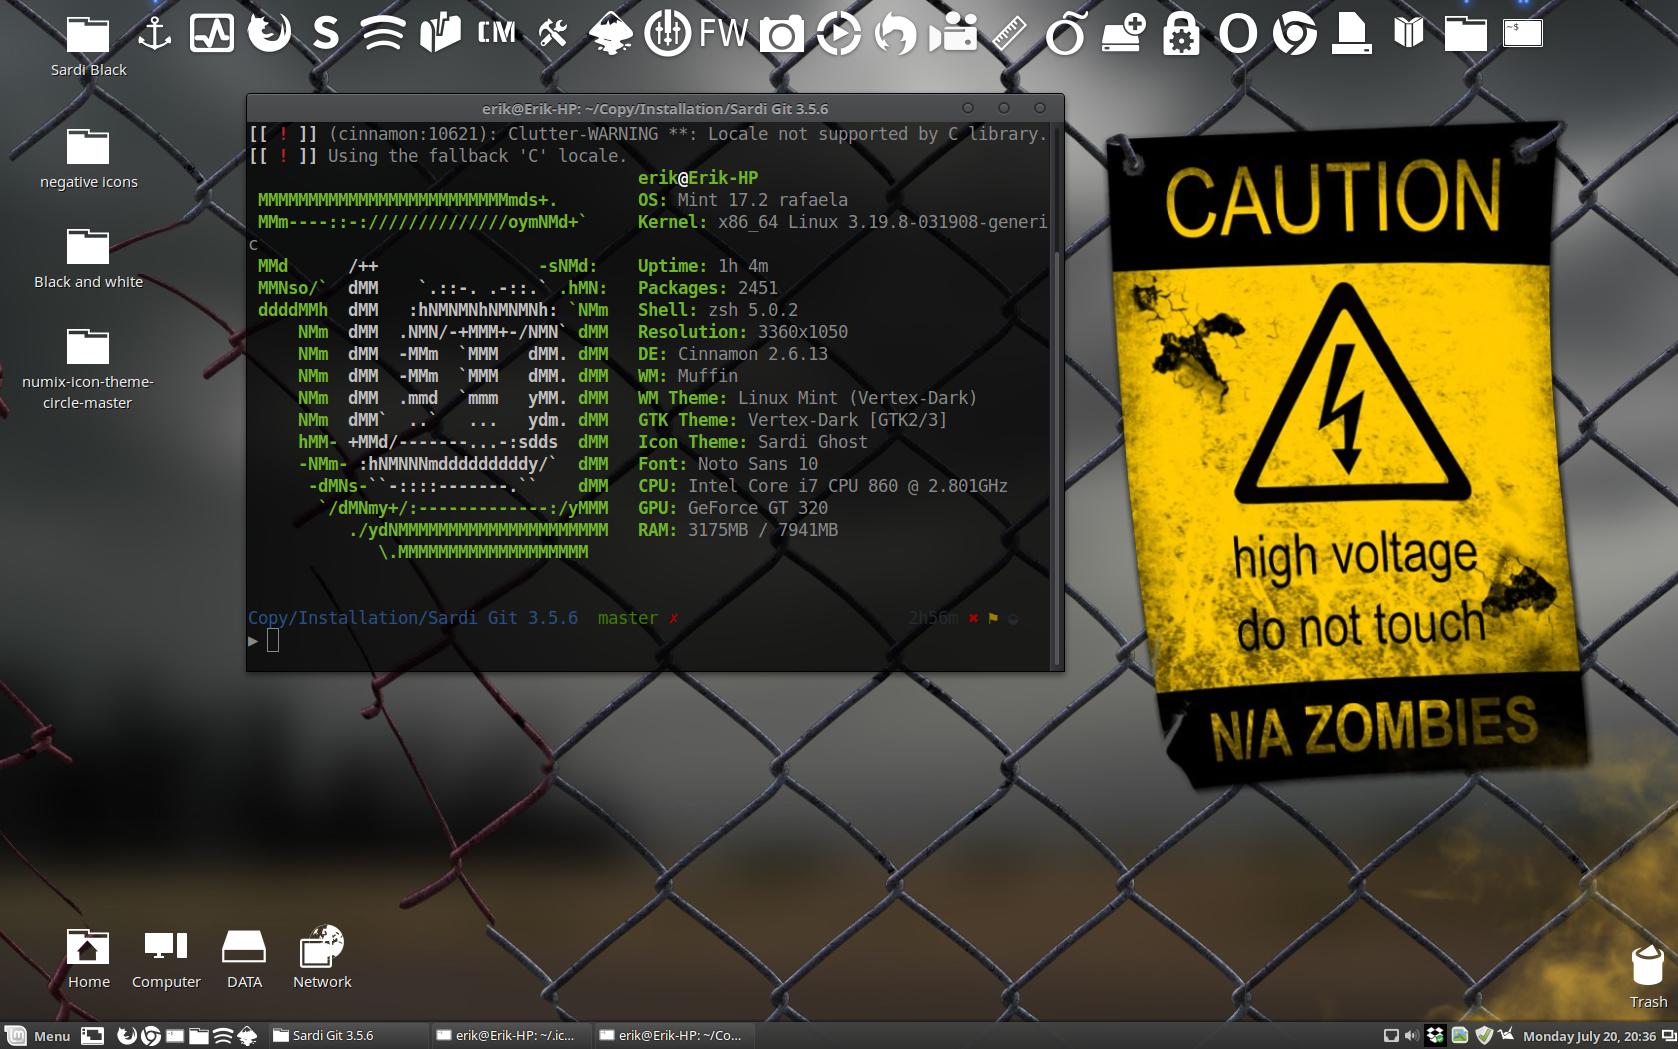
Task: Launch the ruler tool from the dock
Action: click(x=1010, y=34)
